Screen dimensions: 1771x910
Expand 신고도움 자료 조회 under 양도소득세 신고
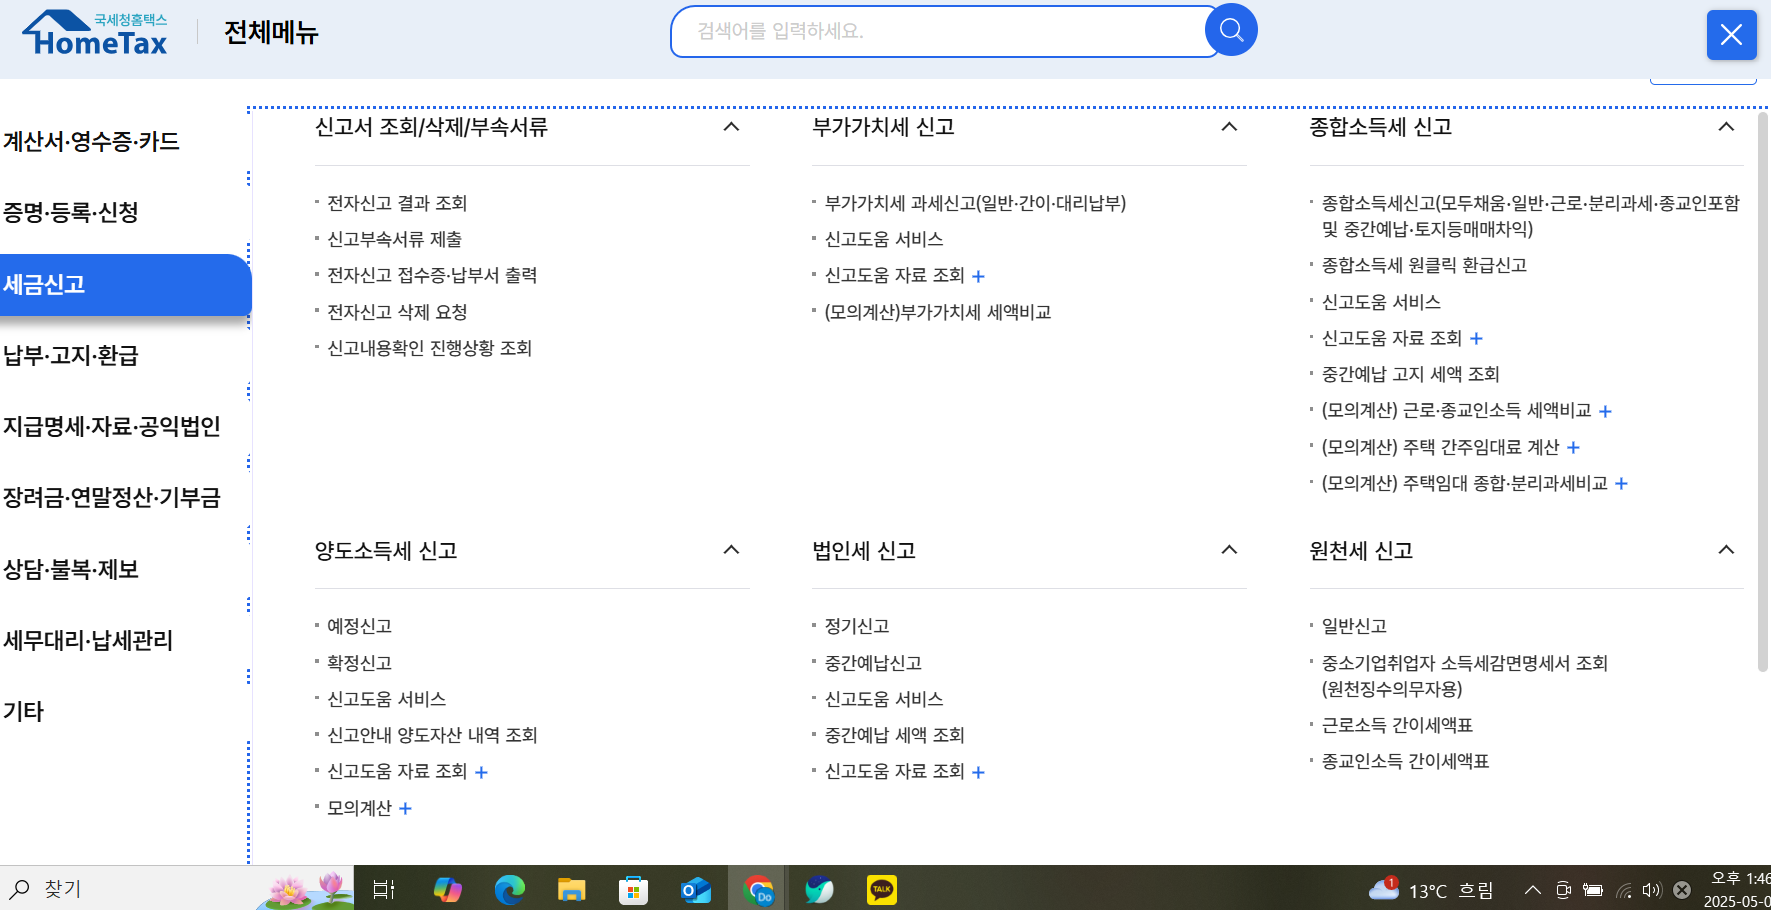pos(481,771)
